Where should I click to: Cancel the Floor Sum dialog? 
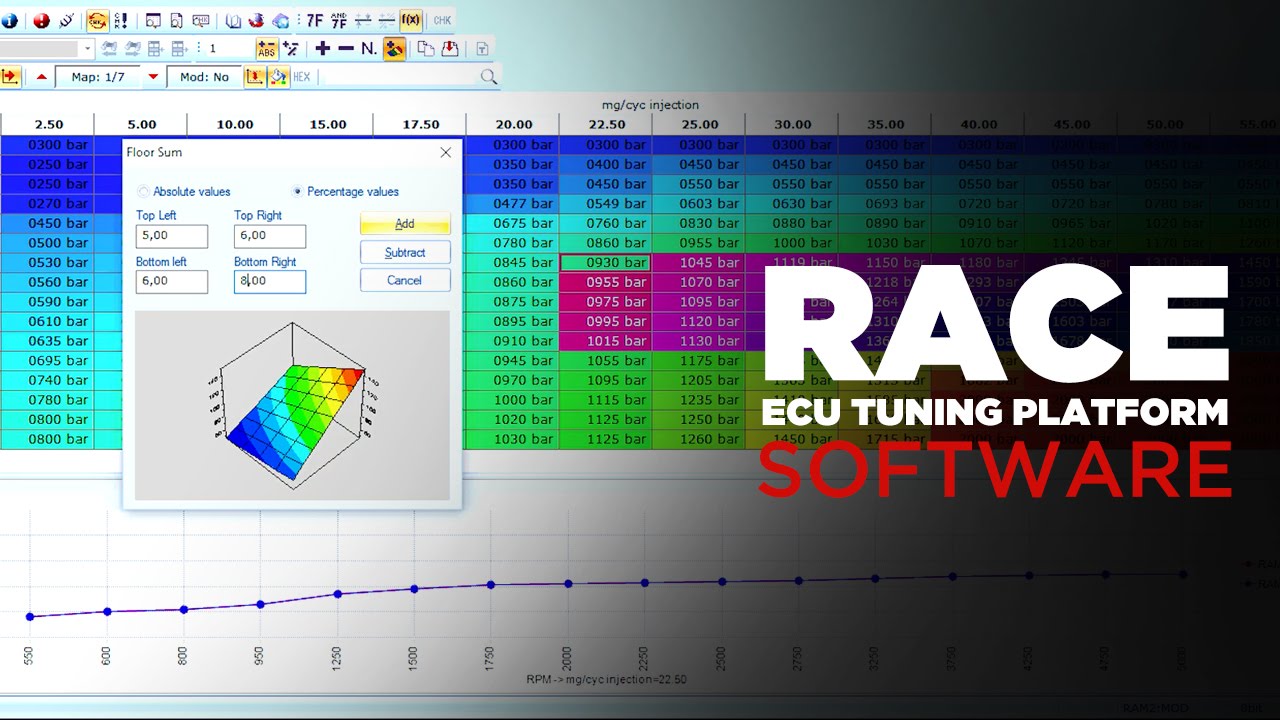click(405, 280)
